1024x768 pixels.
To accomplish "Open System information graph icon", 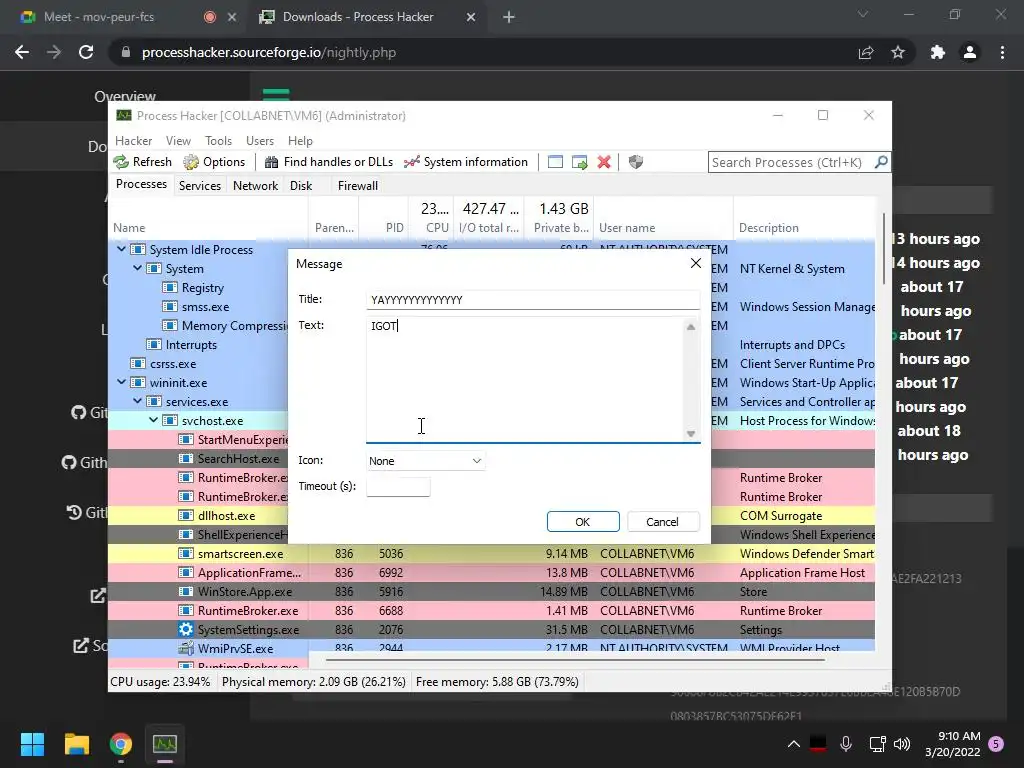I will click(411, 162).
